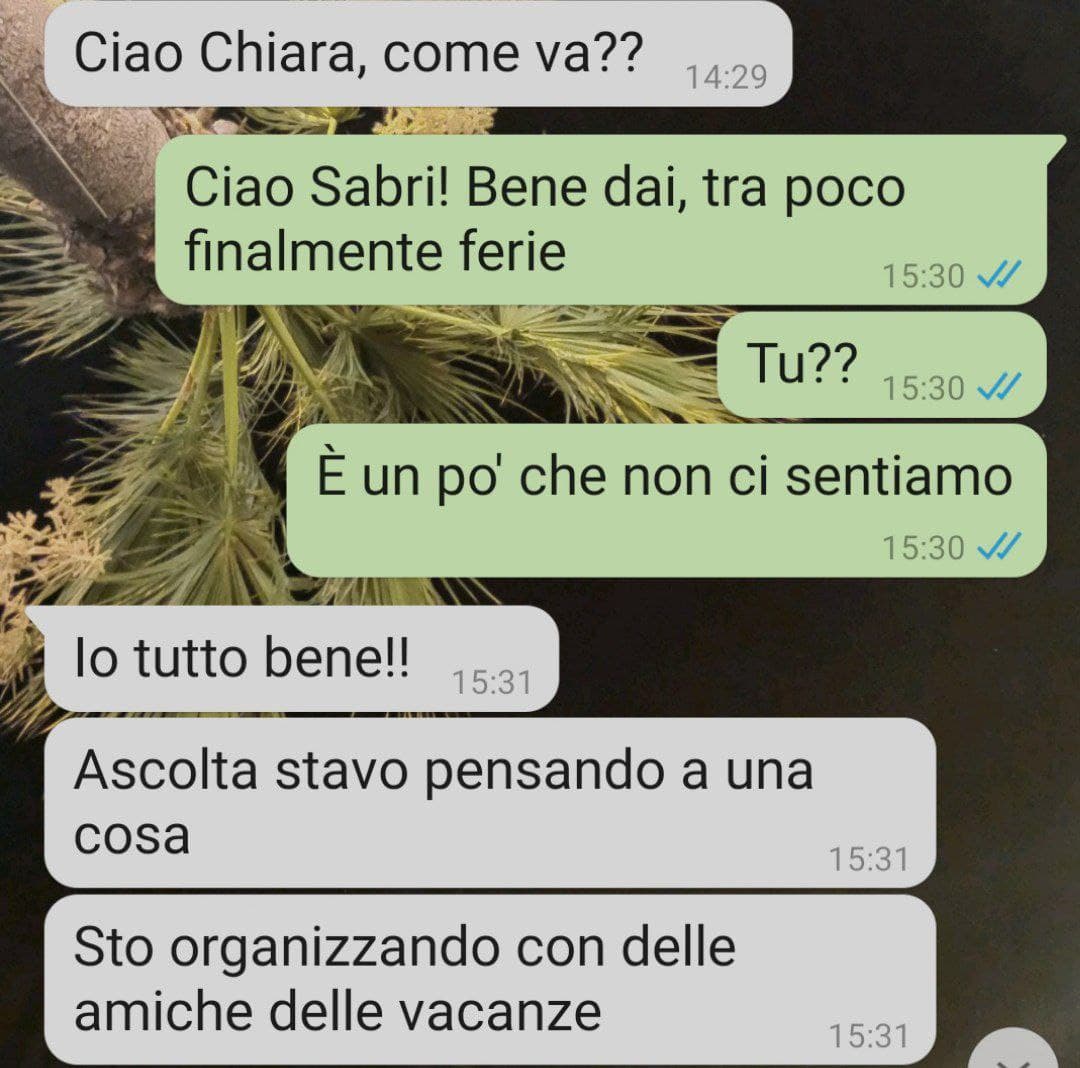This screenshot has height=1068, width=1080.
Task: Tap the 15:31 timestamp on 'amiche delle vacanze' message
Action: [869, 1036]
